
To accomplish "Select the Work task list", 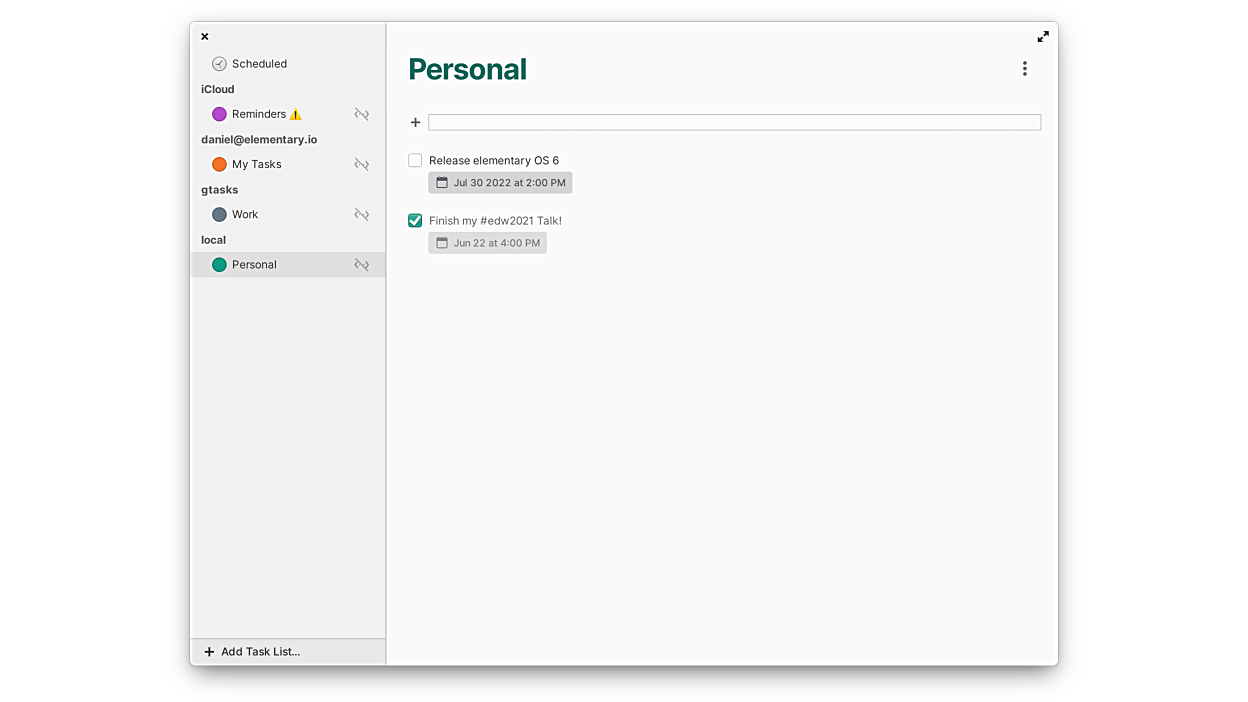I will point(245,215).
